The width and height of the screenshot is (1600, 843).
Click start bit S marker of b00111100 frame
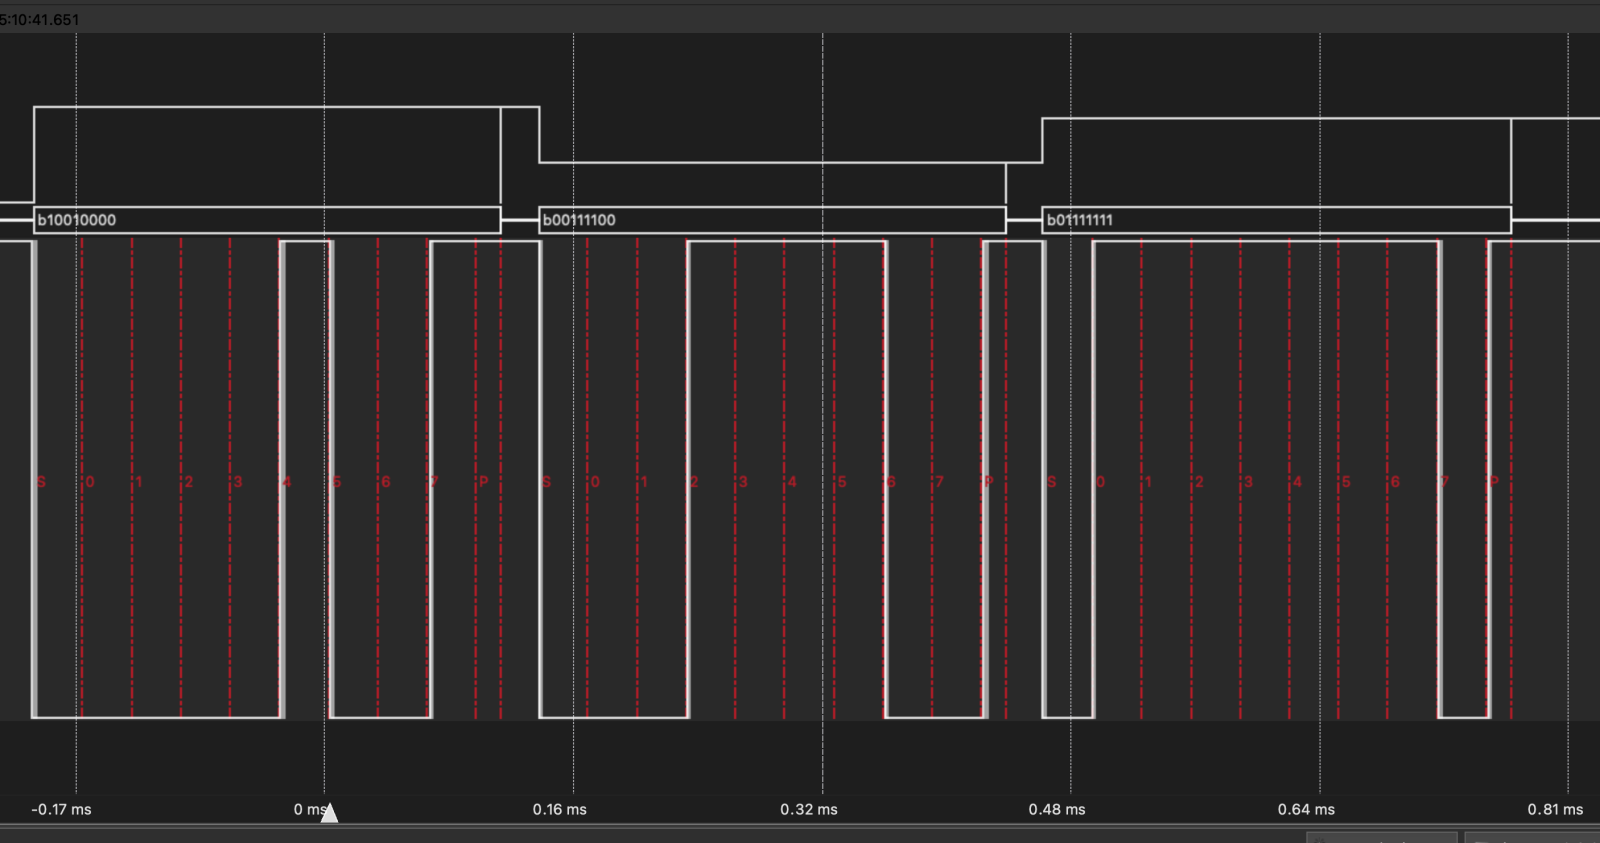546,482
